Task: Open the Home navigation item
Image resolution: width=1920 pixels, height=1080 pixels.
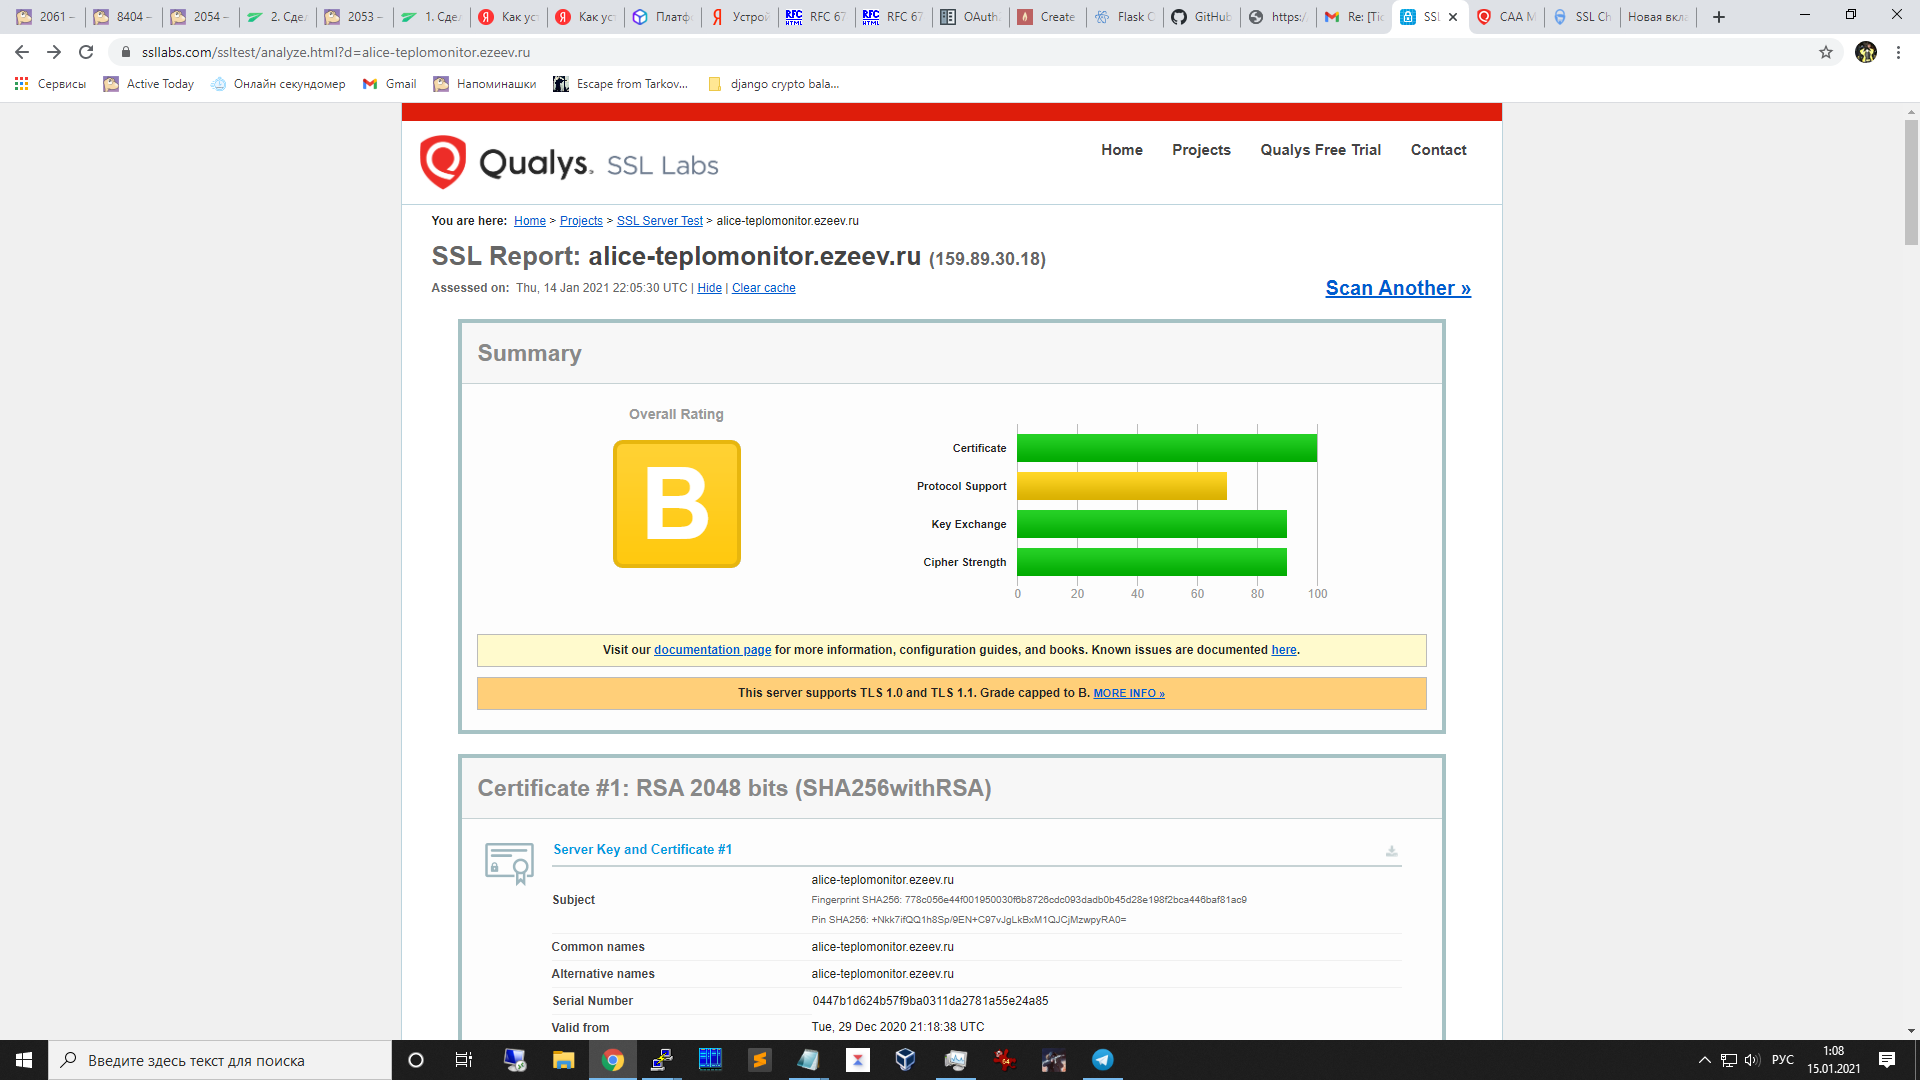Action: [x=1122, y=150]
